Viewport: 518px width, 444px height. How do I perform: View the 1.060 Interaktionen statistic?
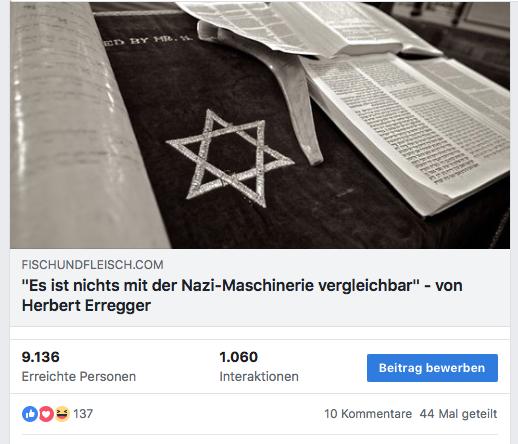259,366
